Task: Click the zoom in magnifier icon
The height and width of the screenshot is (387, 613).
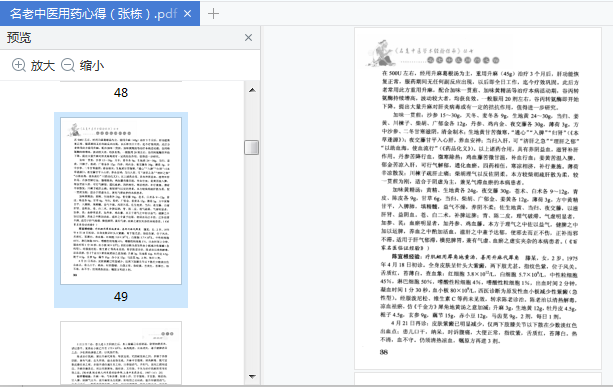Action: (x=19, y=65)
